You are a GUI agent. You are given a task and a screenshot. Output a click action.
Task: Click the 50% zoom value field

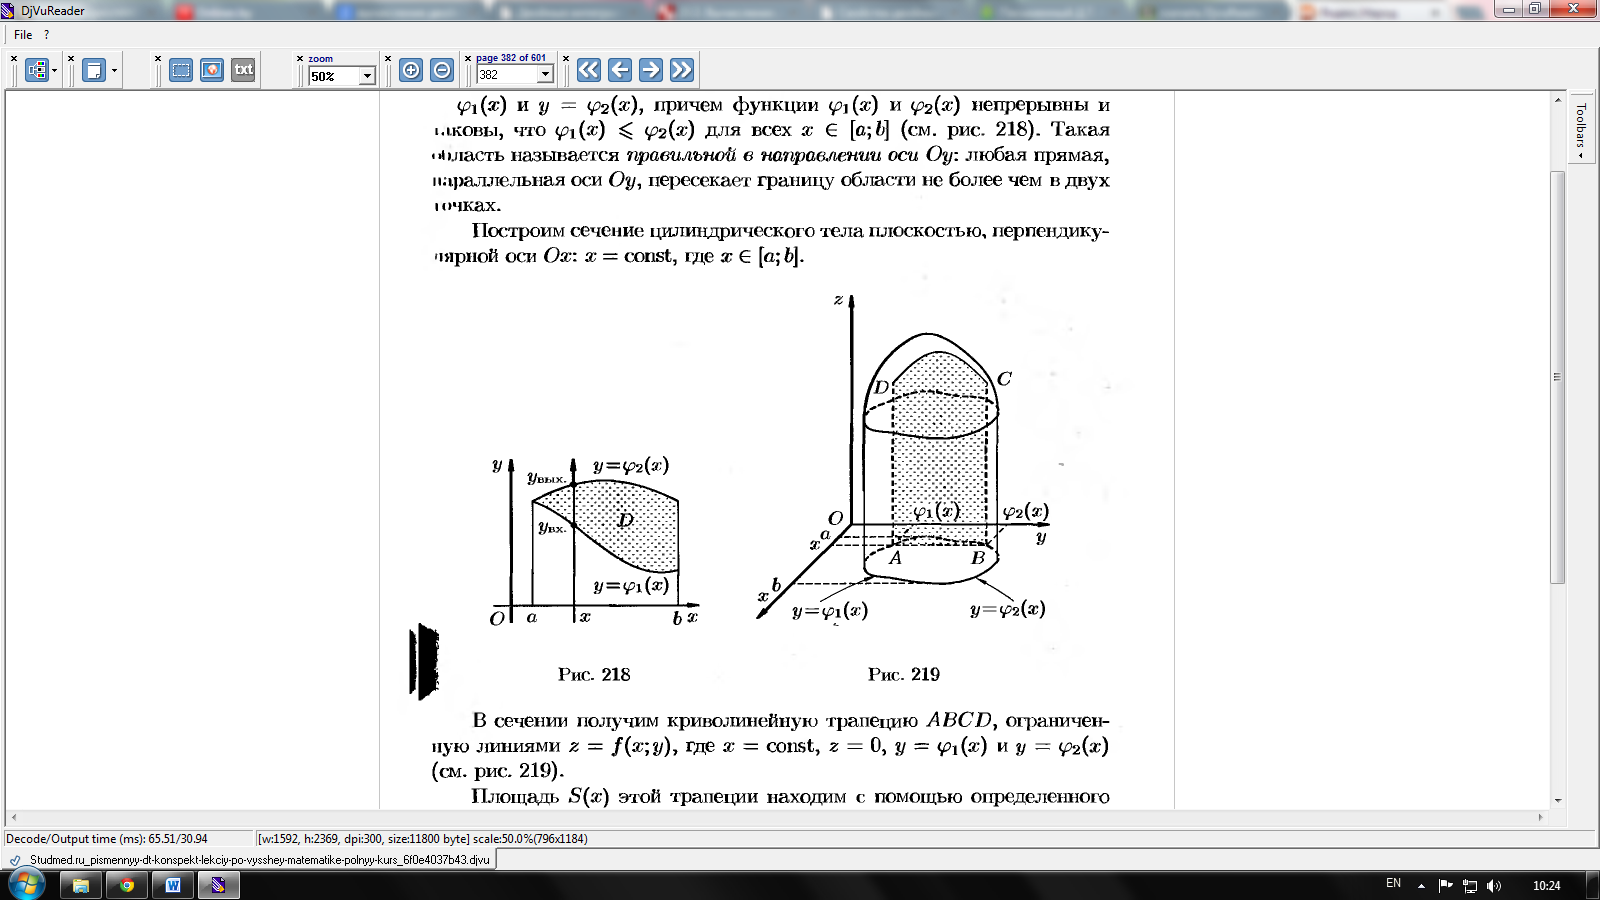click(x=334, y=76)
